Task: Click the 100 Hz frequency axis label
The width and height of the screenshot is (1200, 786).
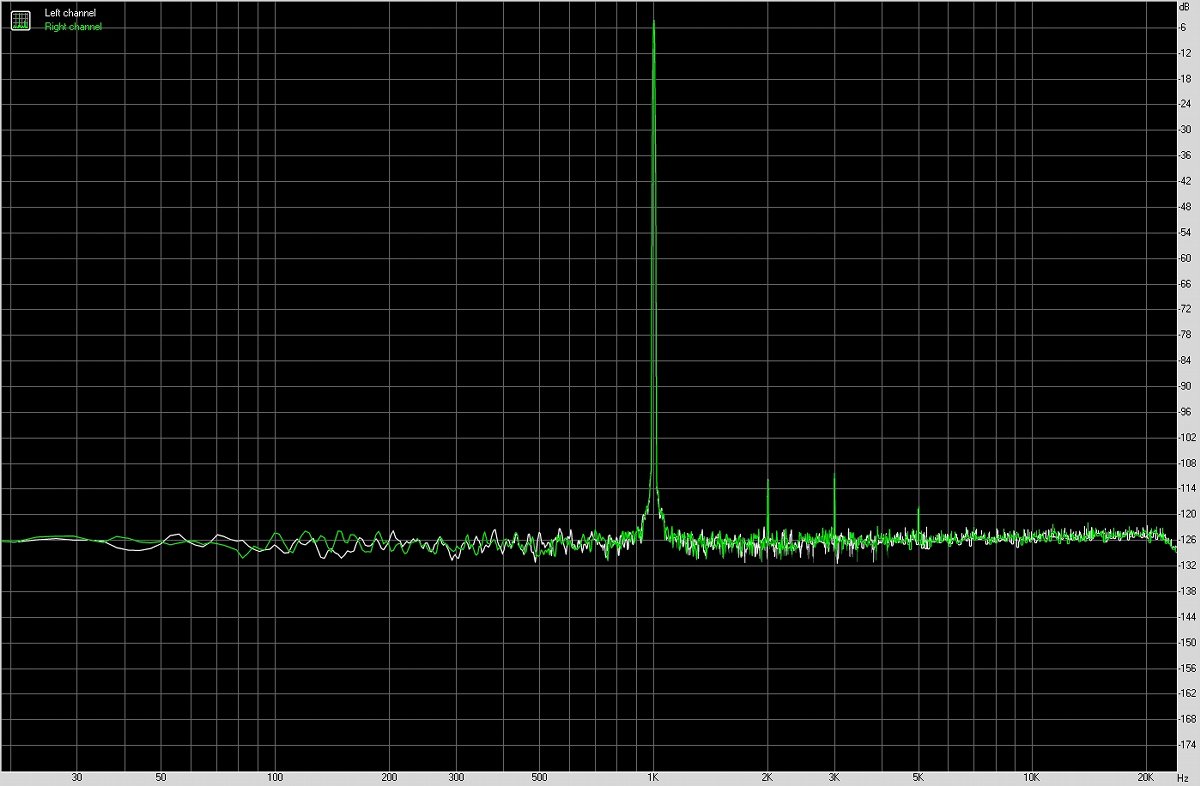Action: (277, 775)
